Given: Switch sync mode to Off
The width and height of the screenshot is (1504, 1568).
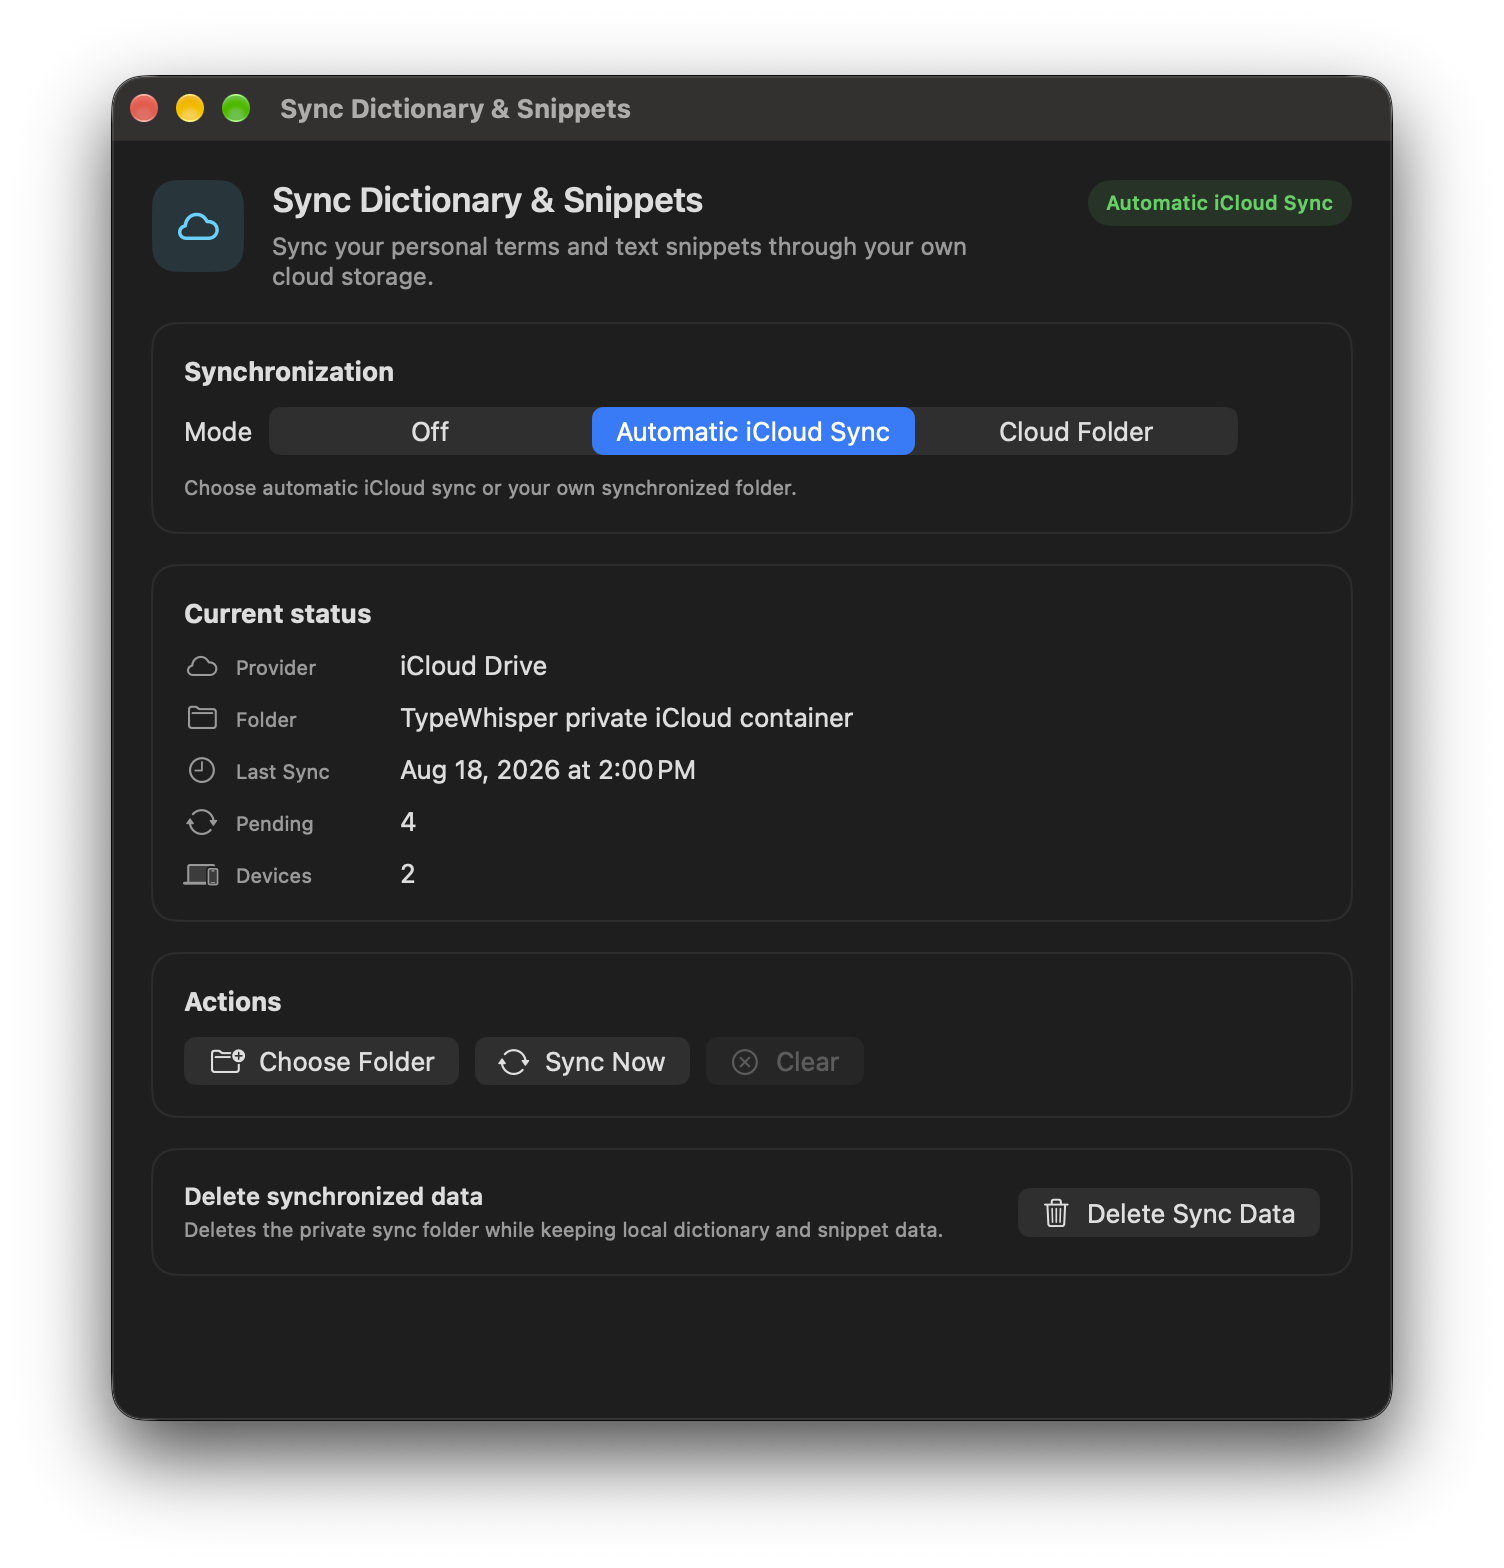Looking at the screenshot, I should coord(430,431).
